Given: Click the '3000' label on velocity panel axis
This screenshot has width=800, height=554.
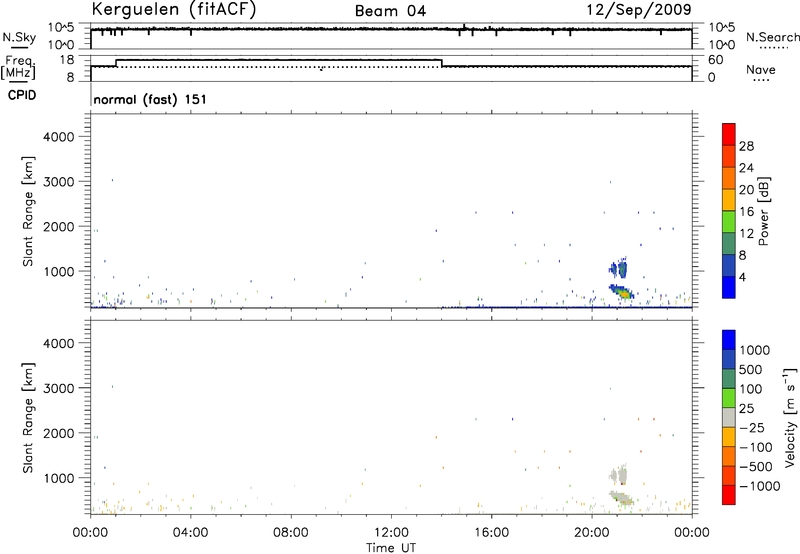Looking at the screenshot, I should point(59,388).
